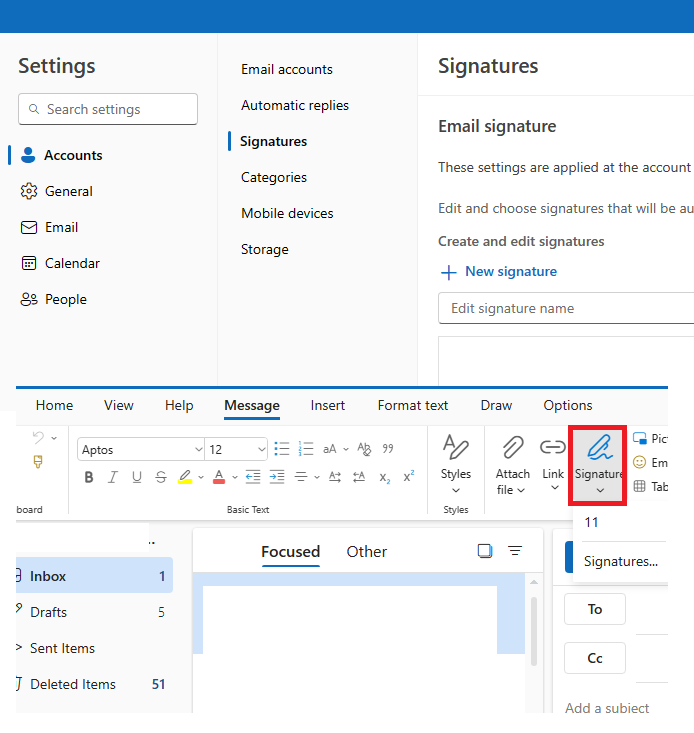Image resolution: width=694 pixels, height=733 pixels.
Task: Expand highlight color options arrow
Action: pyautogui.click(x=201, y=477)
